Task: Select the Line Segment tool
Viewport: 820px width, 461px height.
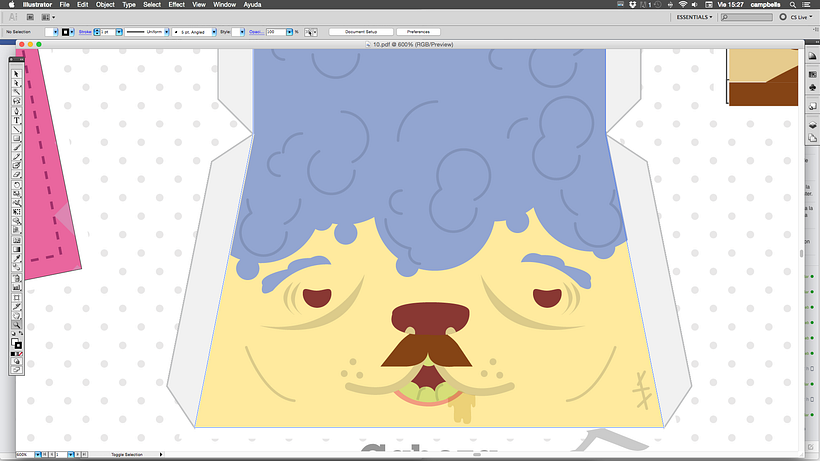Action: click(x=16, y=129)
